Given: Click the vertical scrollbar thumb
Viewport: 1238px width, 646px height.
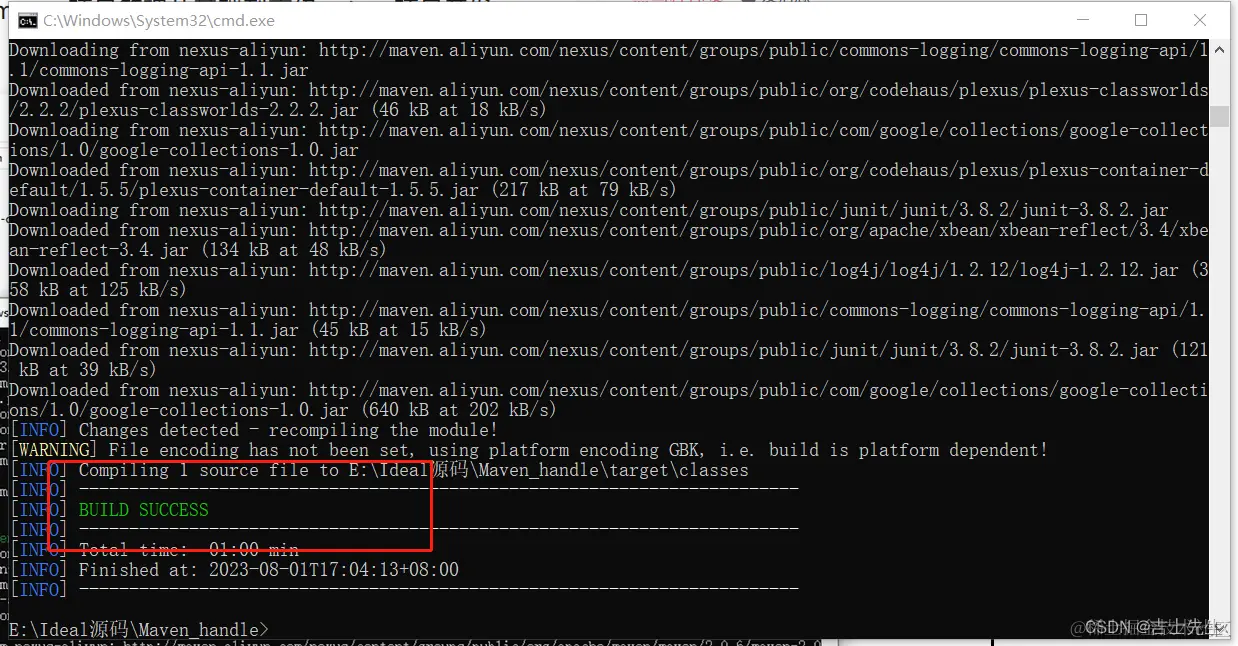Looking at the screenshot, I should 1219,116.
